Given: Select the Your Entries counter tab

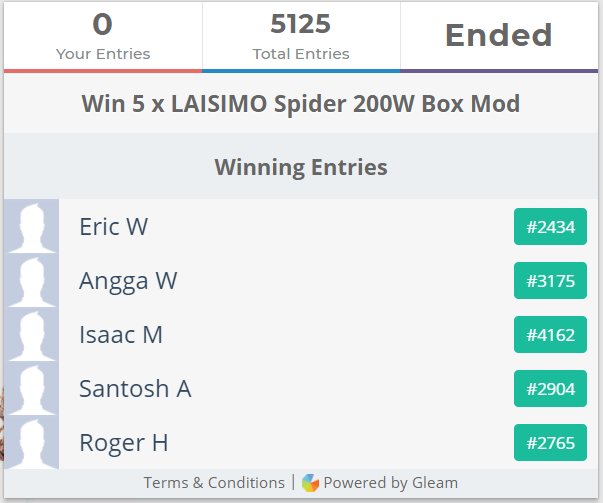Looking at the screenshot, I should 103,36.
